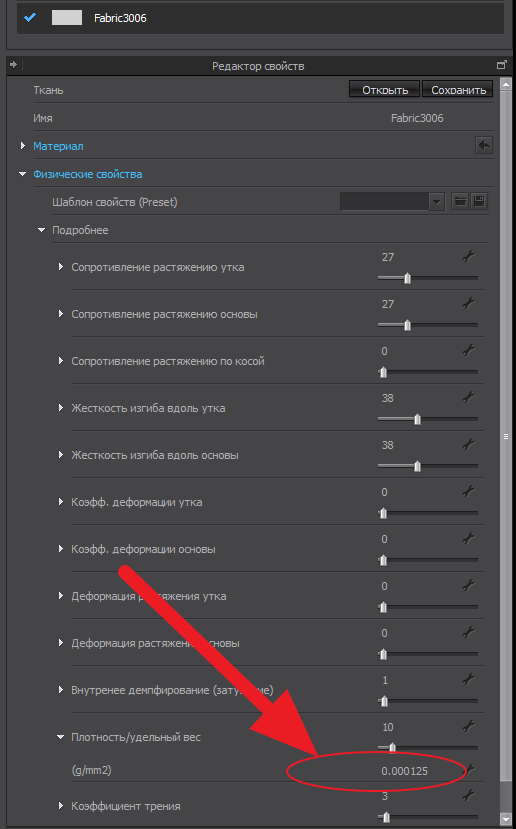Screen dimensions: 516x829
Task: Click the pin arrow at panel header left
Action: (13, 65)
